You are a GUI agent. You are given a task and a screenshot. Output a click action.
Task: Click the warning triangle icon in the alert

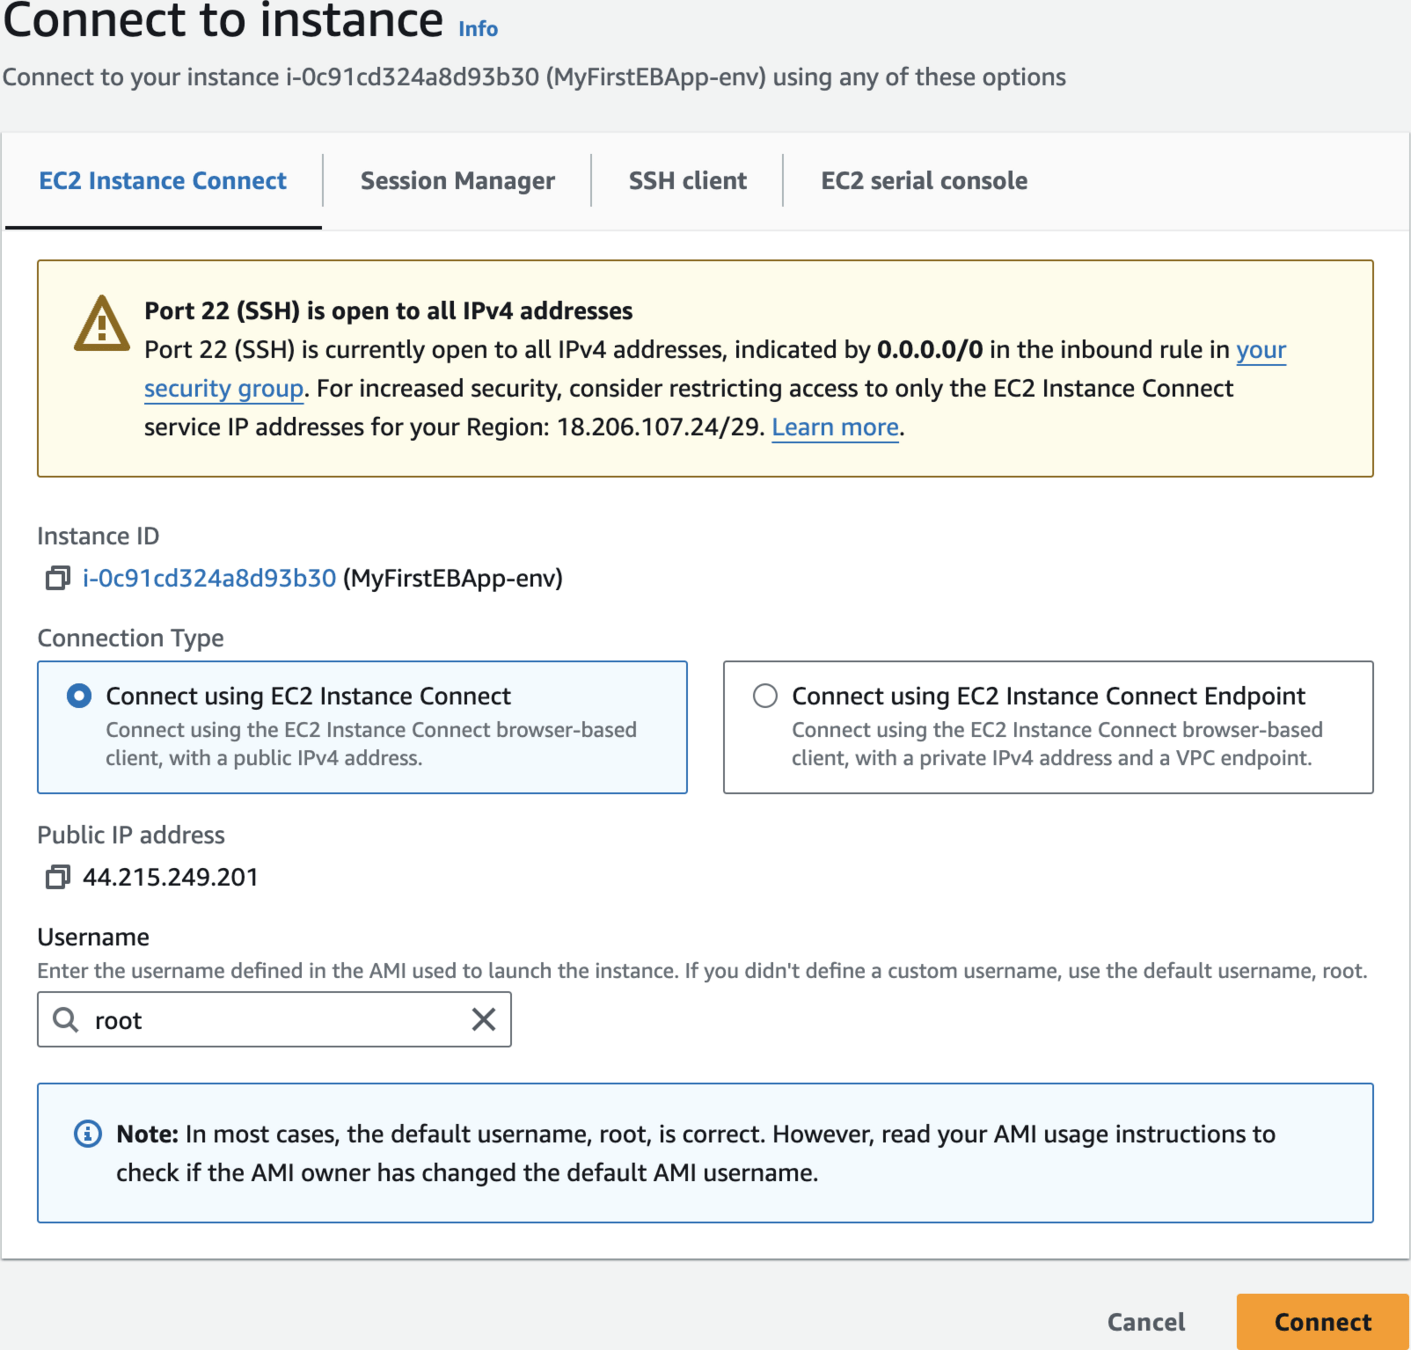point(101,324)
